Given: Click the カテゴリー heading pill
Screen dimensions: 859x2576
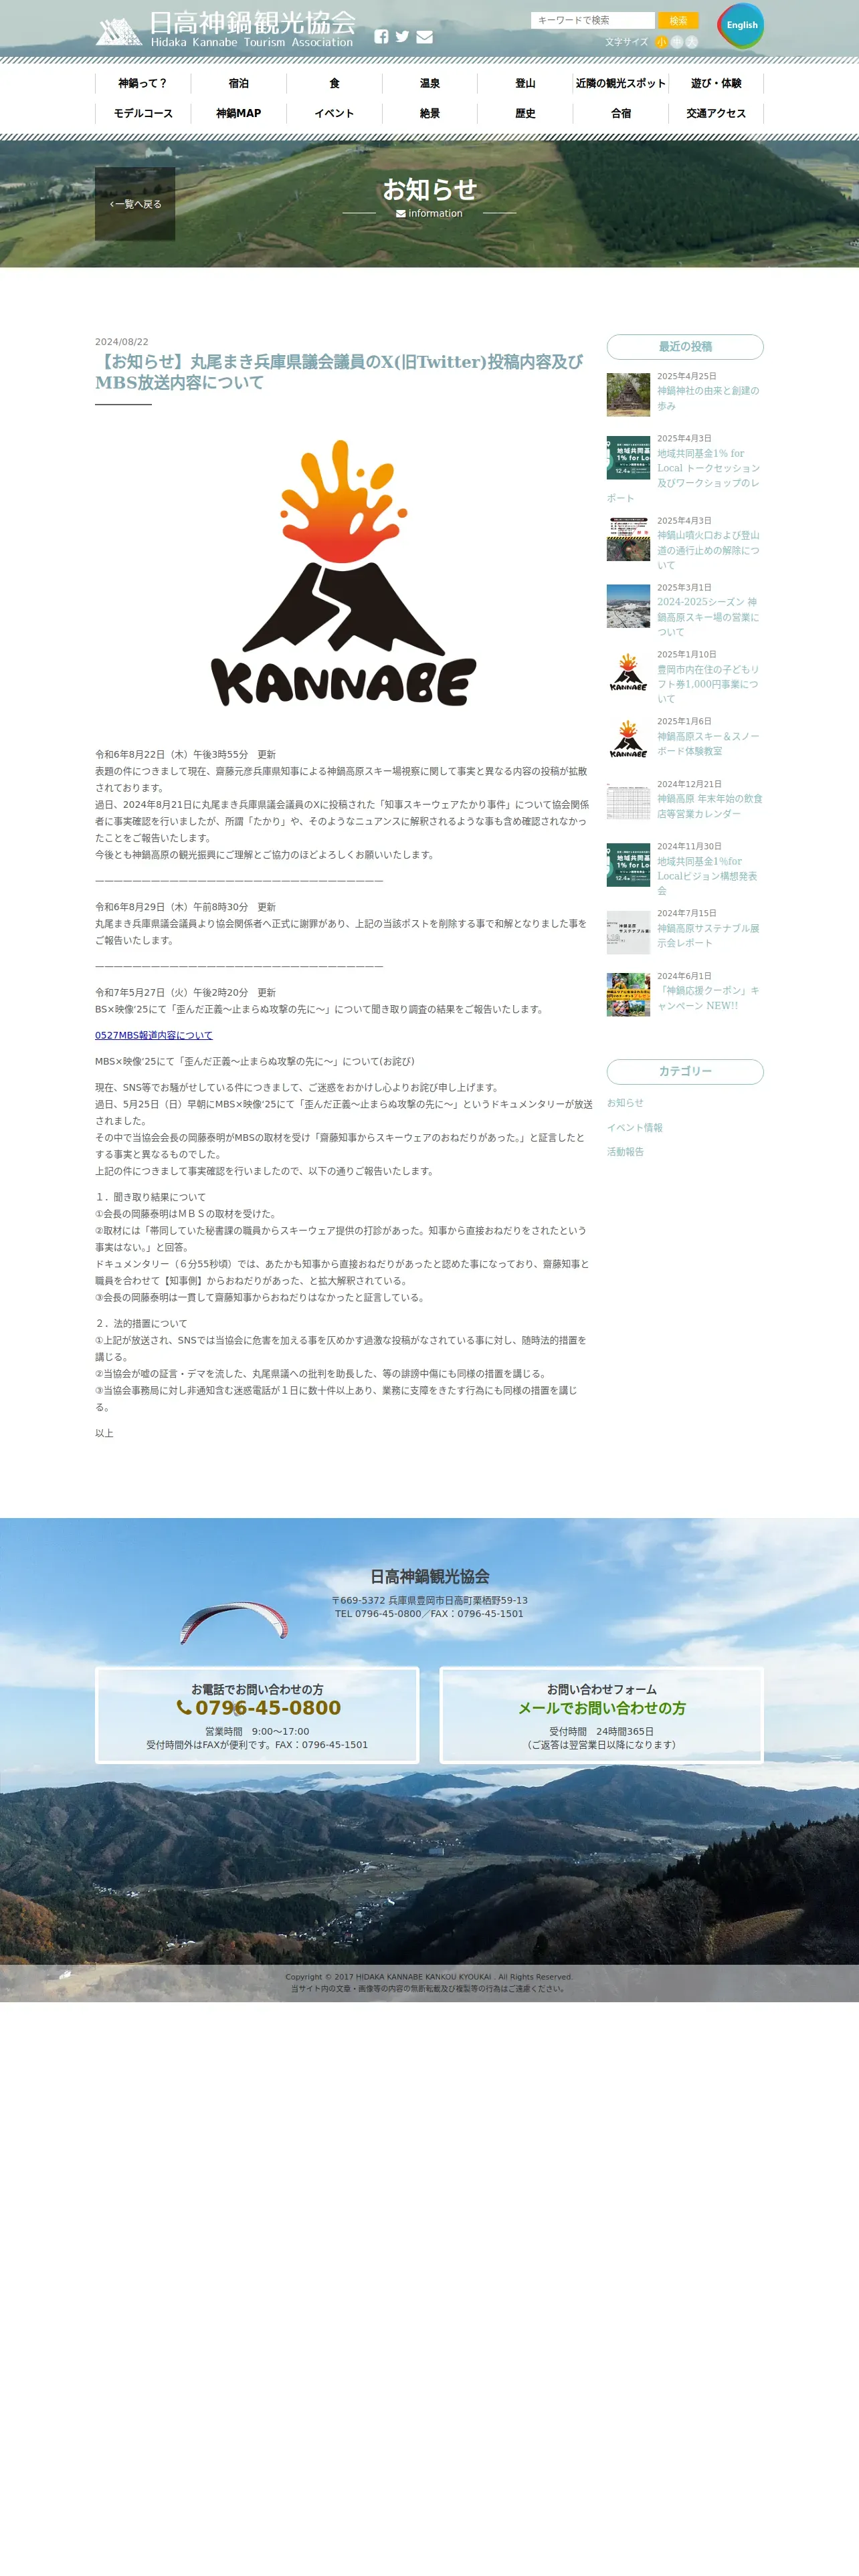Looking at the screenshot, I should (x=685, y=1071).
